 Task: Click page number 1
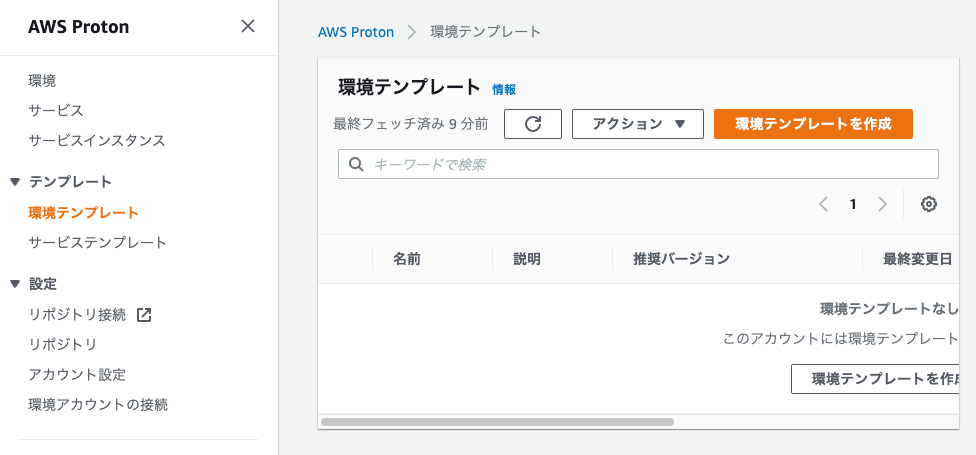coord(853,204)
